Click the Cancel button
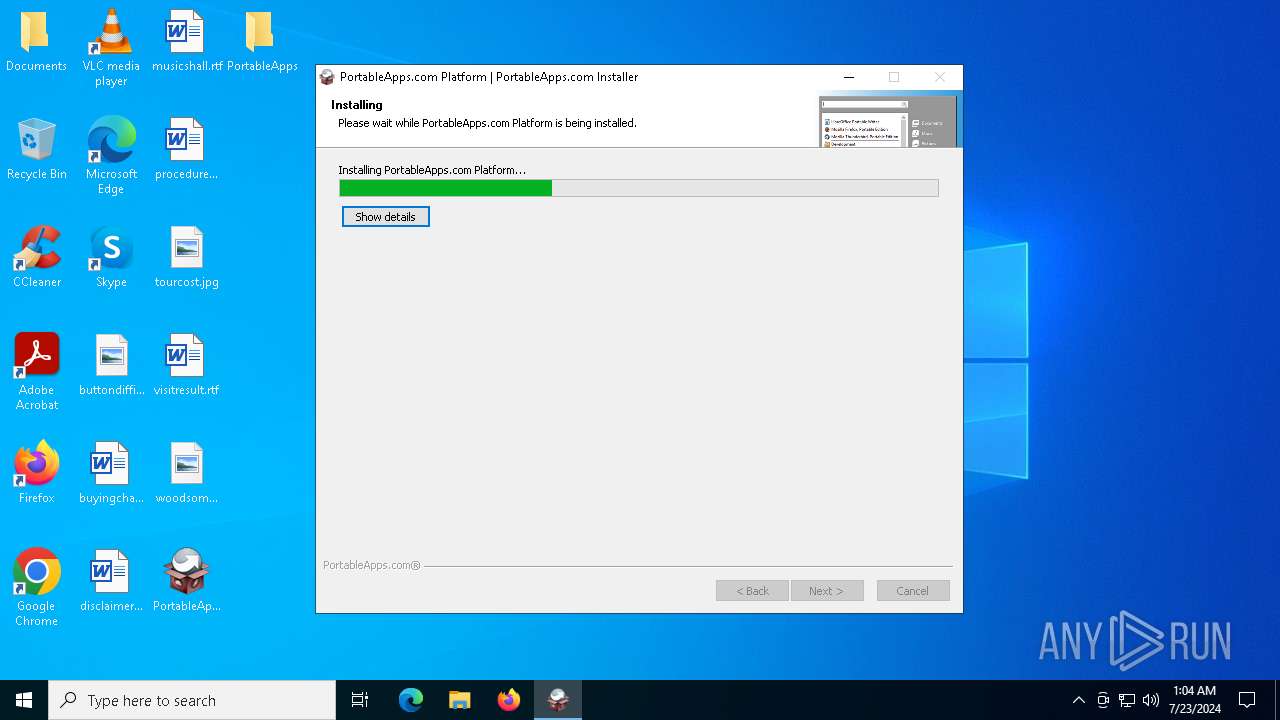The height and width of the screenshot is (720, 1280). 912,591
